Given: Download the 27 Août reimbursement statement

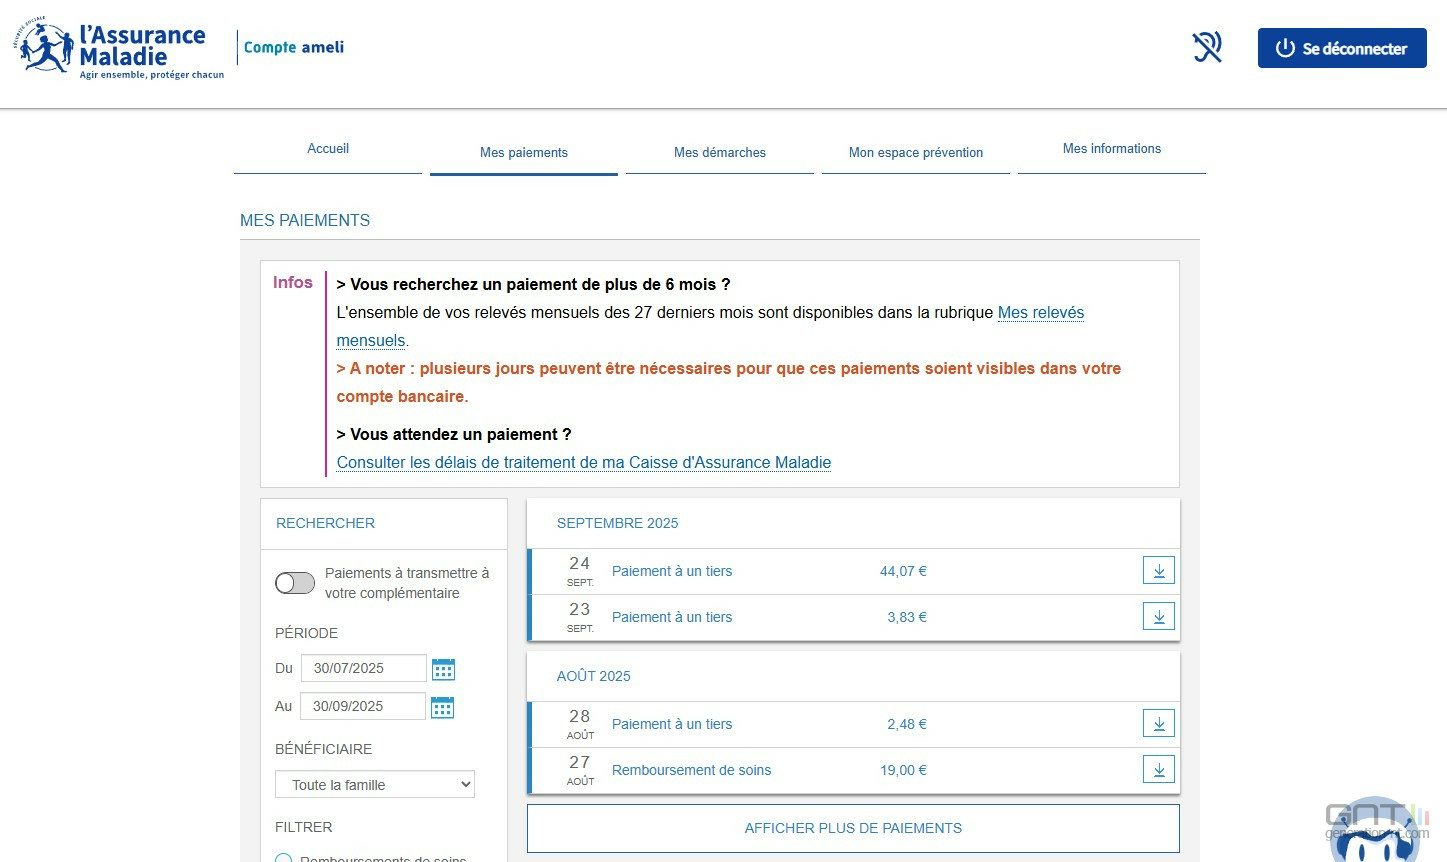Looking at the screenshot, I should tap(1158, 770).
